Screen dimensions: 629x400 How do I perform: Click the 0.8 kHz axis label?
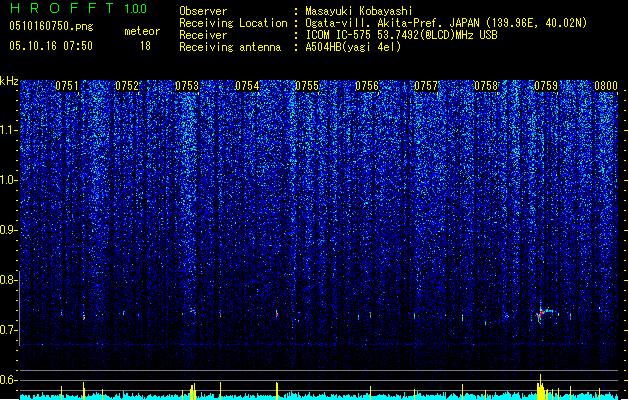coord(9,280)
